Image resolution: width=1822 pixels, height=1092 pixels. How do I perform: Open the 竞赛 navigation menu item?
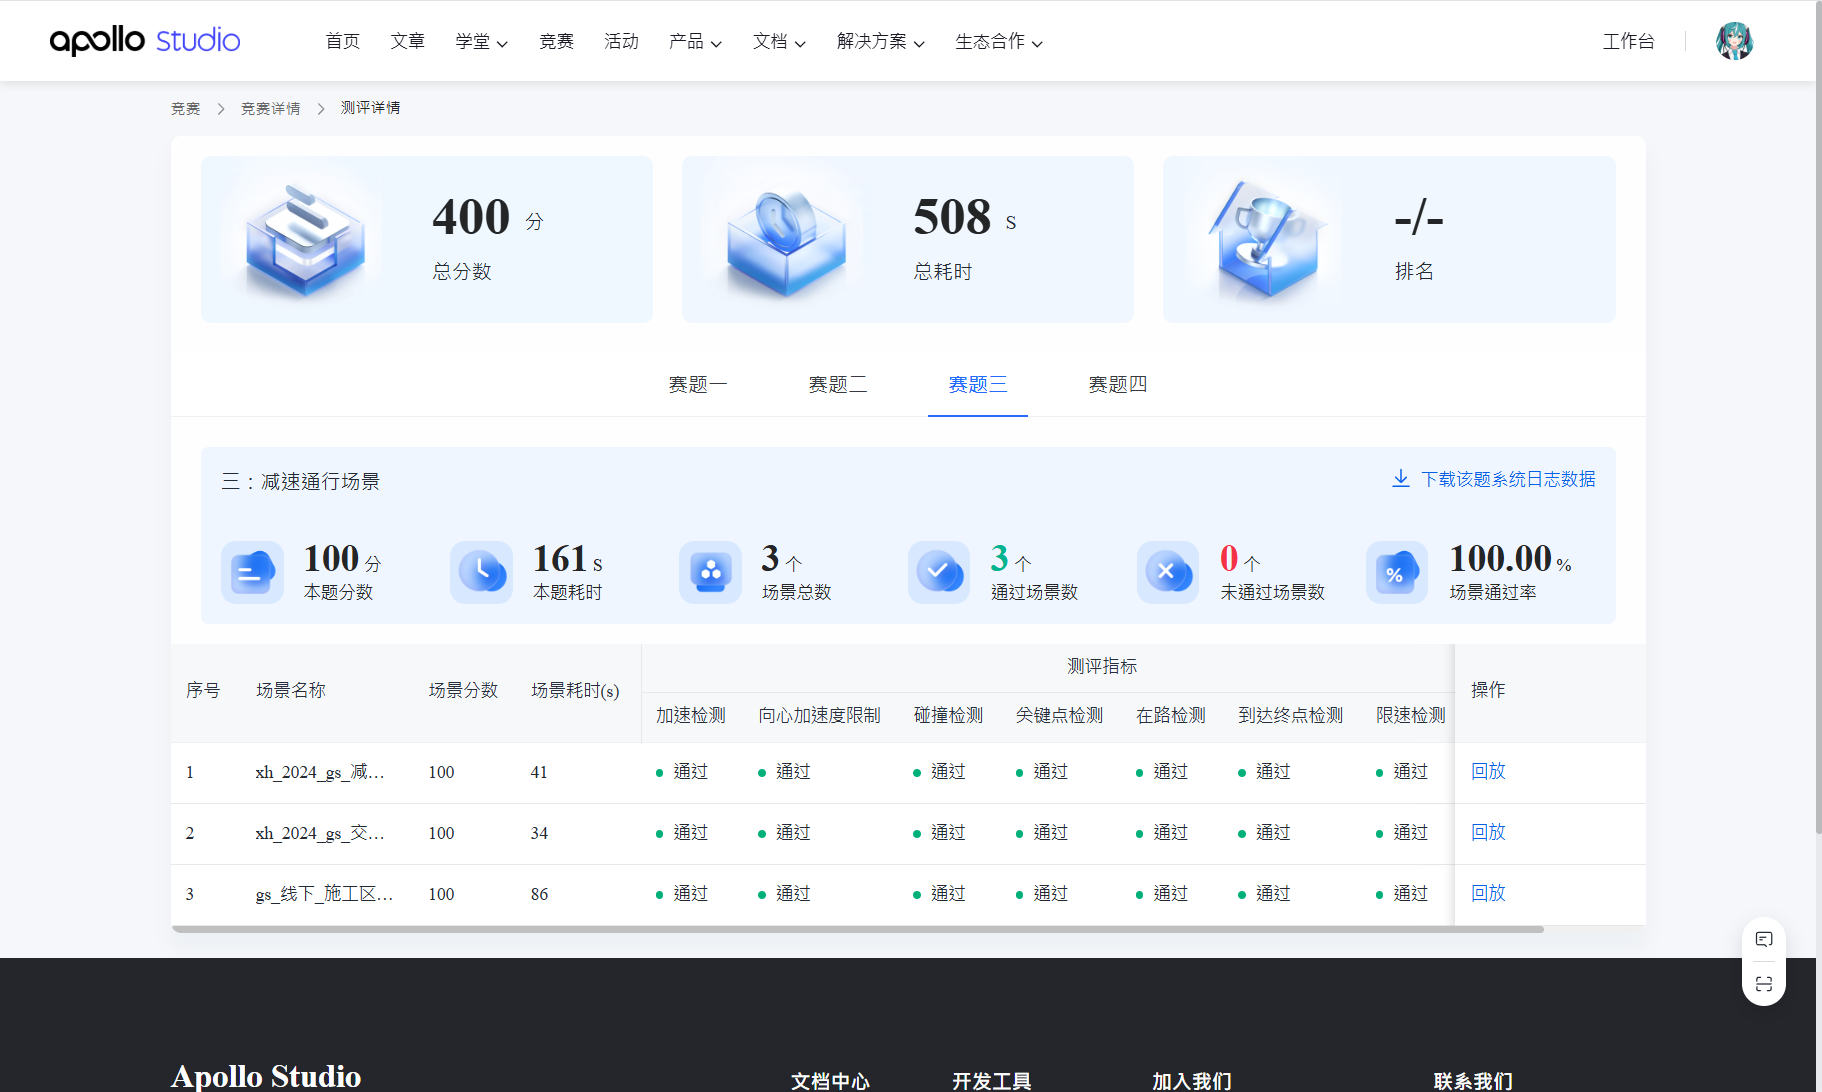(x=556, y=41)
